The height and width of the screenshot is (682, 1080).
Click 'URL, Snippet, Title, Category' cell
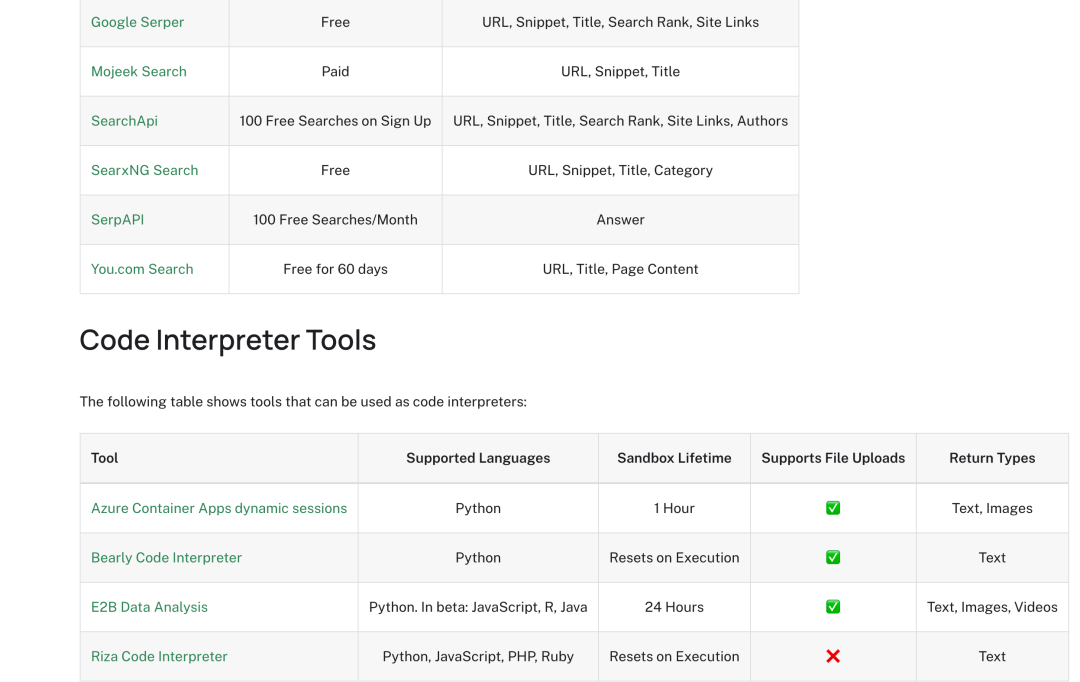pyautogui.click(x=621, y=170)
